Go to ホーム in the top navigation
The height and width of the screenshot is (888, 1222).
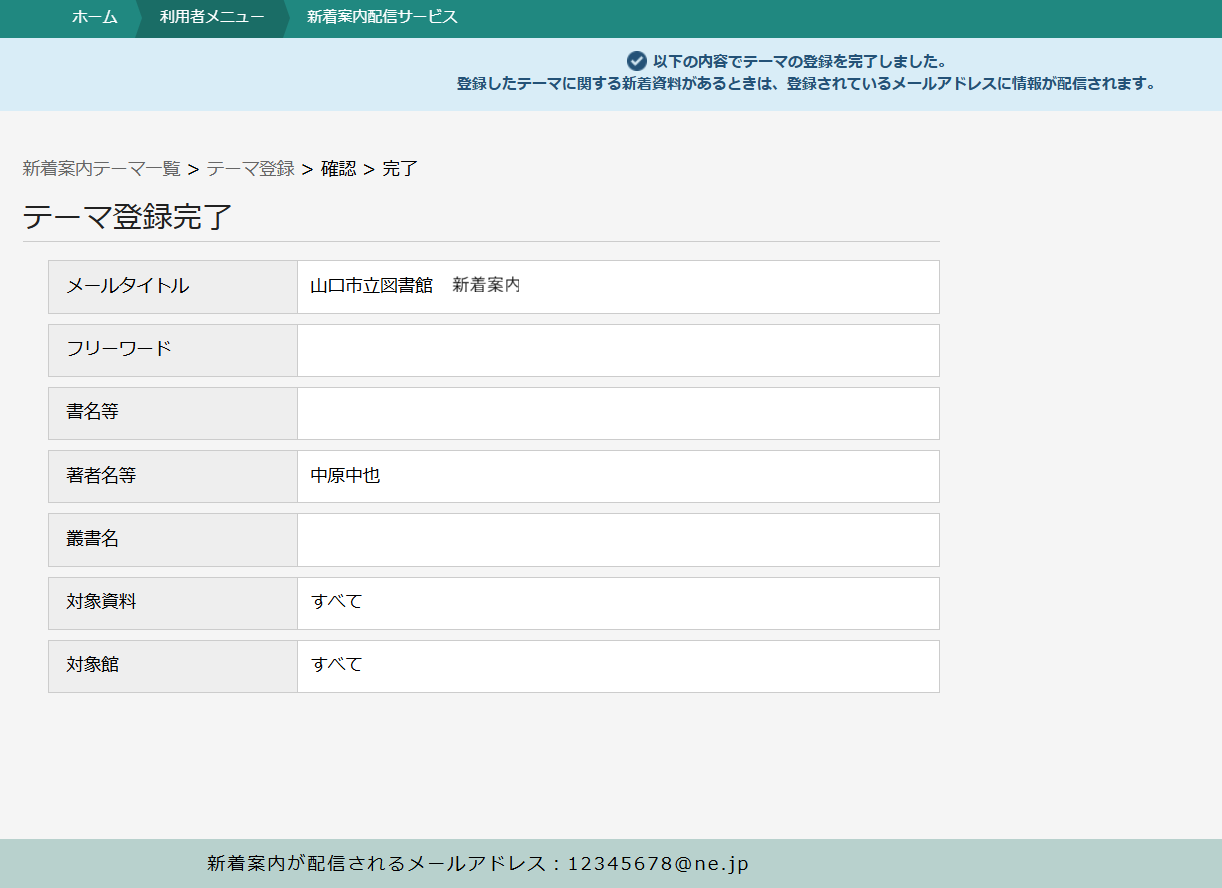[x=94, y=17]
